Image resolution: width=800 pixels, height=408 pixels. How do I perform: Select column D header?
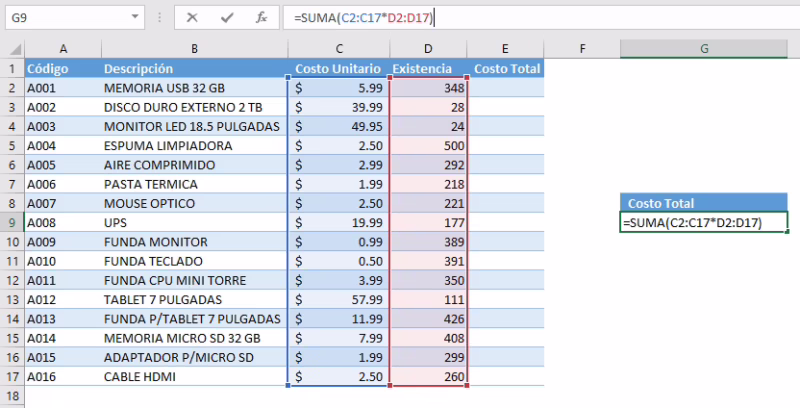[x=428, y=49]
